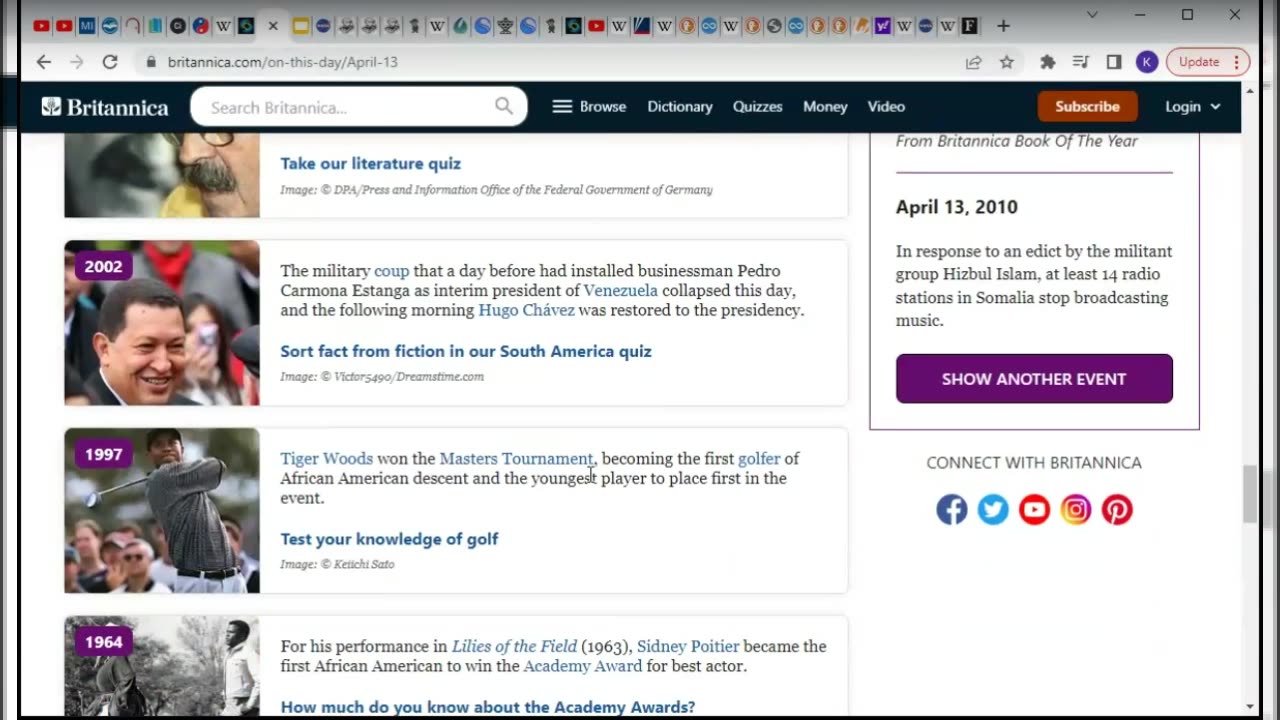Click the April 13, 2010 heading
This screenshot has width=1280, height=720.
click(957, 207)
